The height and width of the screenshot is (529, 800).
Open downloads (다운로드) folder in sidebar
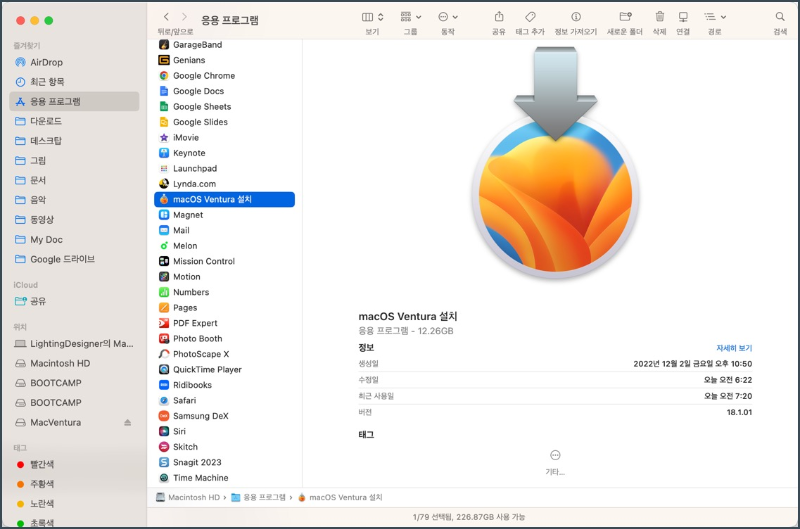[x=74, y=121]
